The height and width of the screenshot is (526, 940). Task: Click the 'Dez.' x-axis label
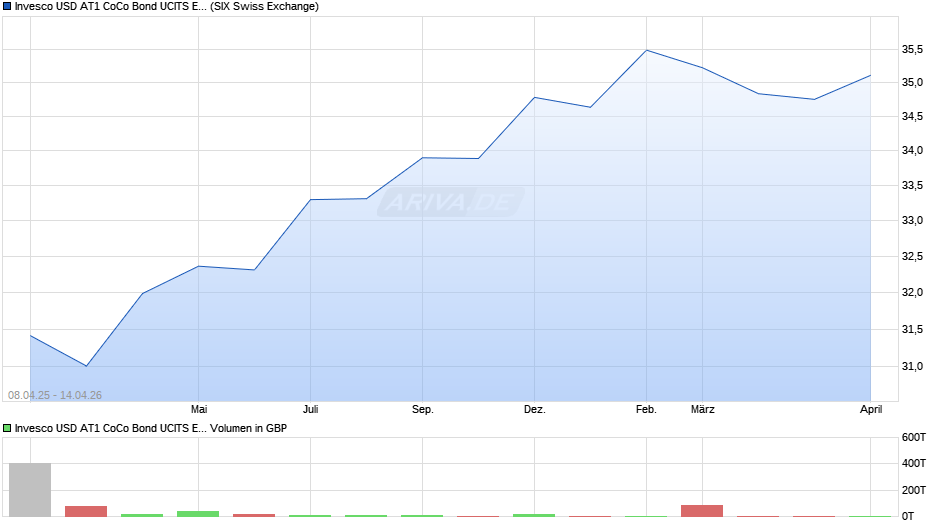[535, 410]
